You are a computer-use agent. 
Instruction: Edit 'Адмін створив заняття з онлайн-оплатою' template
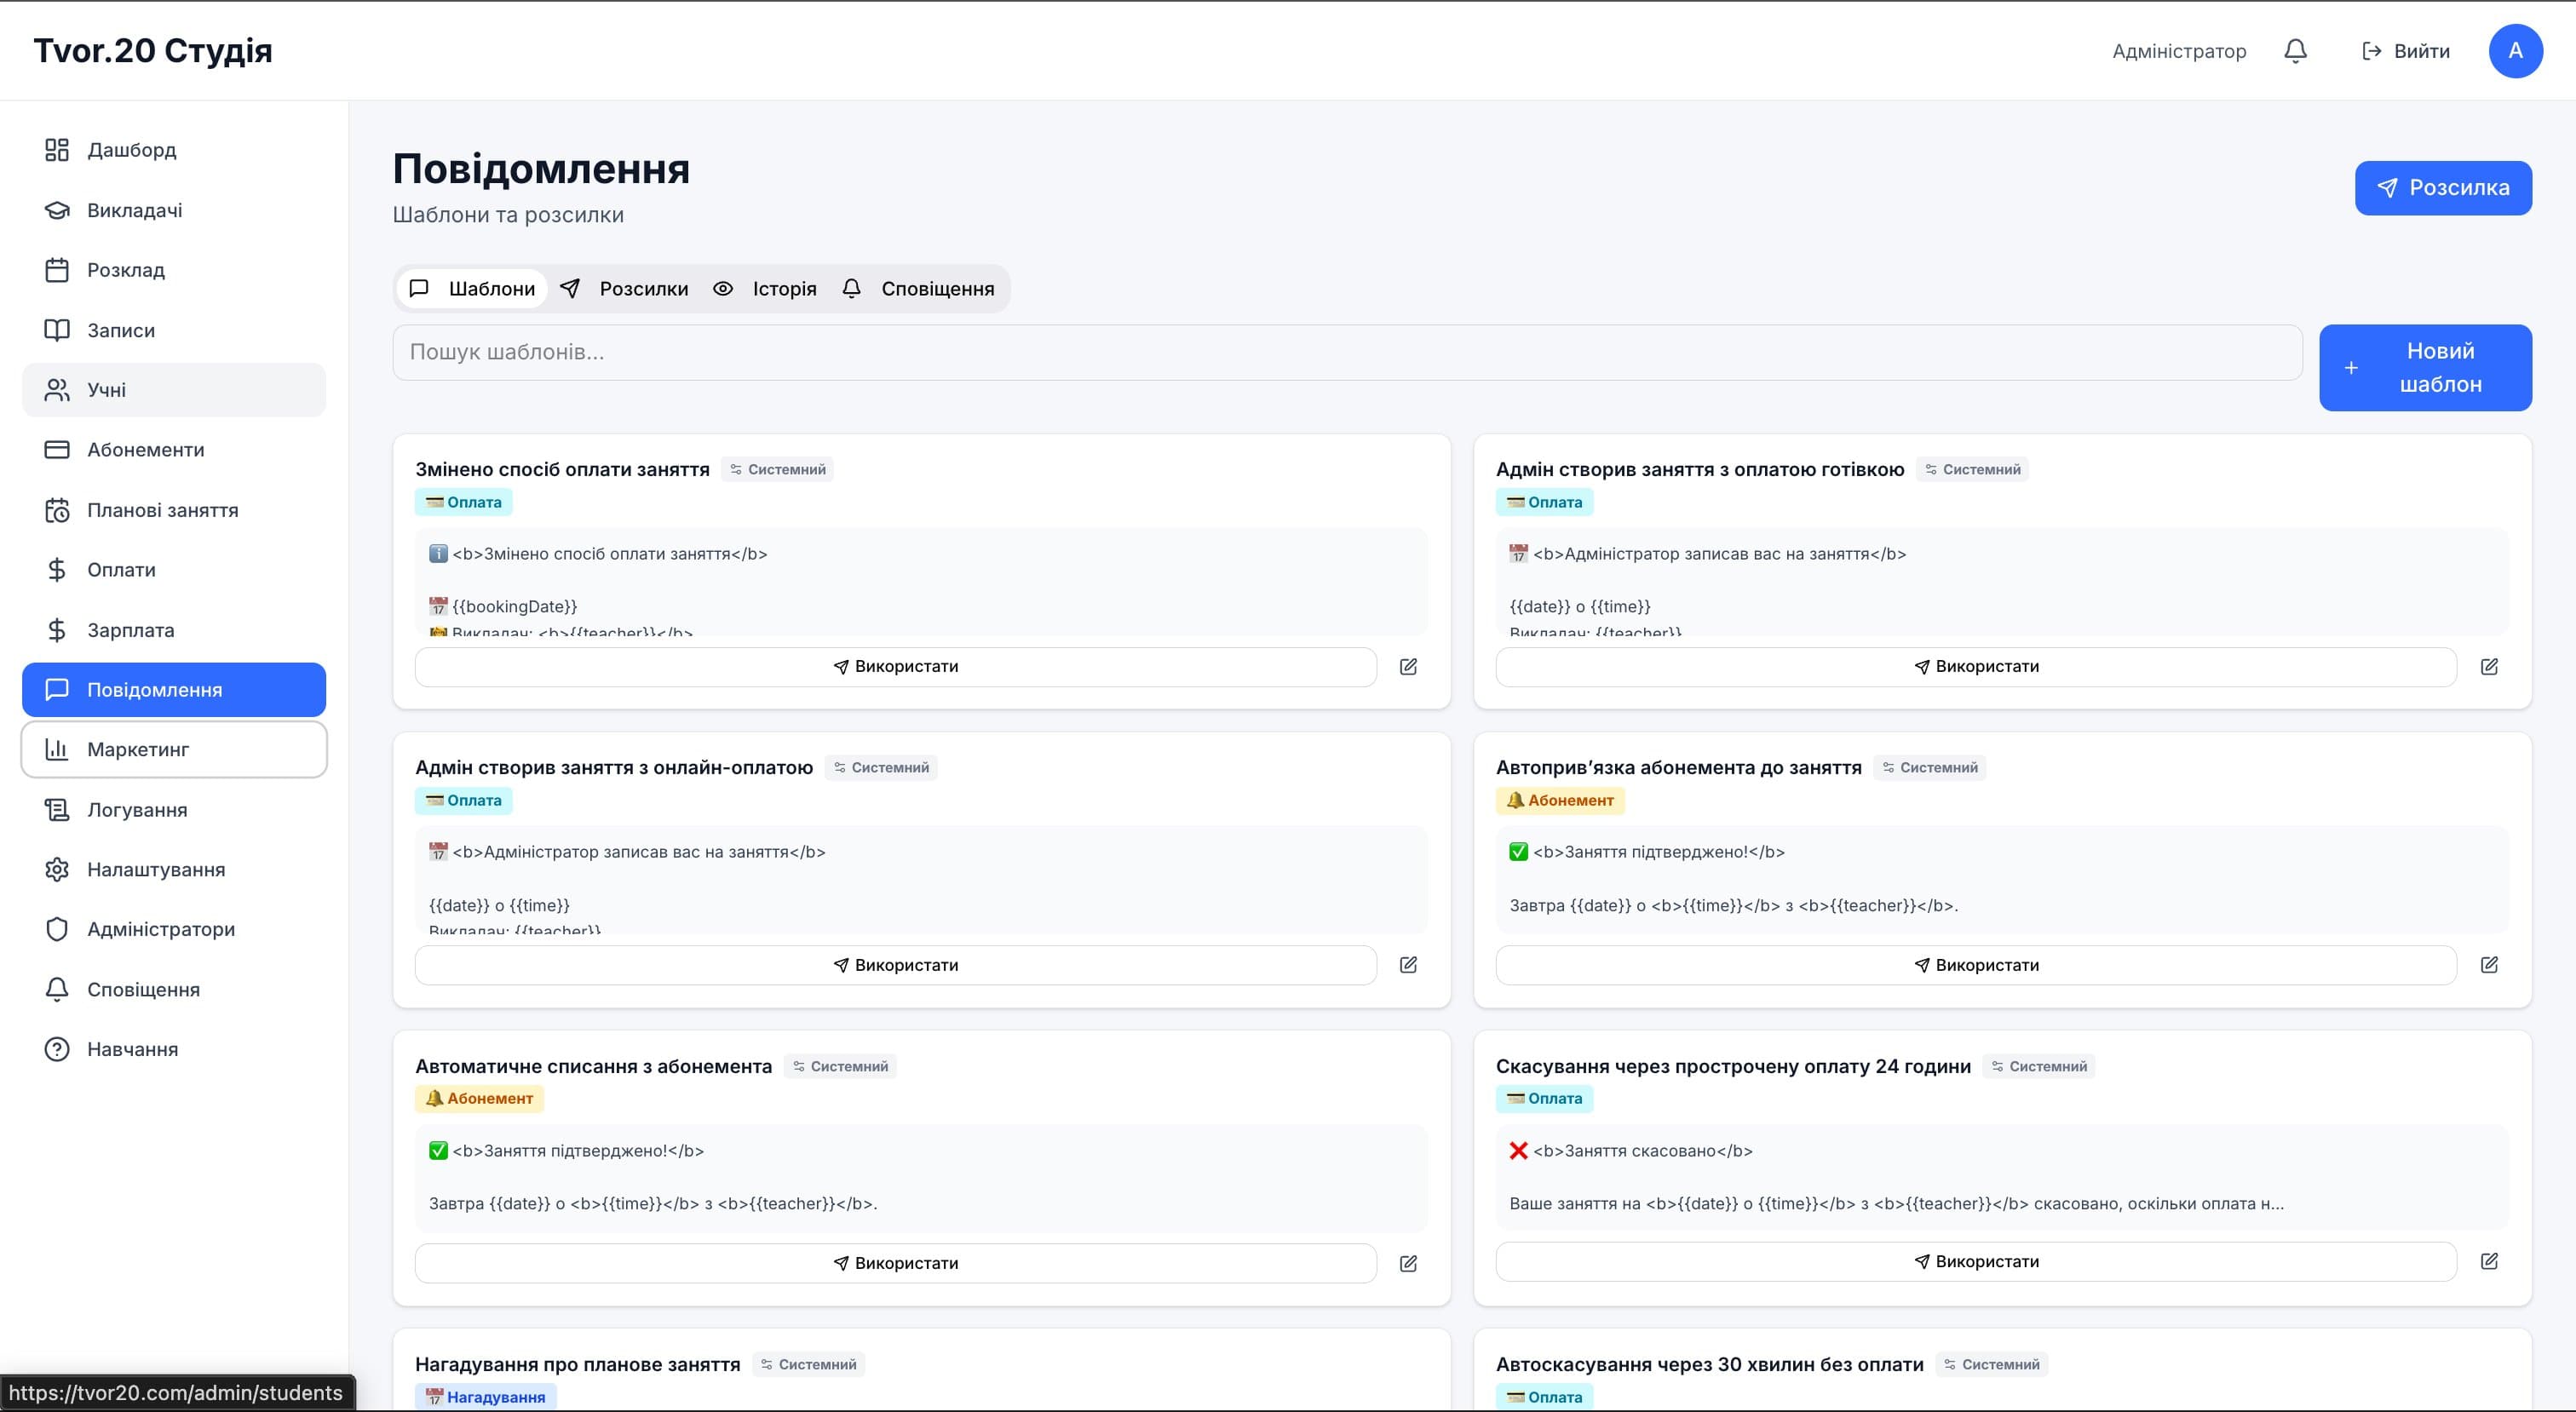tap(1408, 965)
